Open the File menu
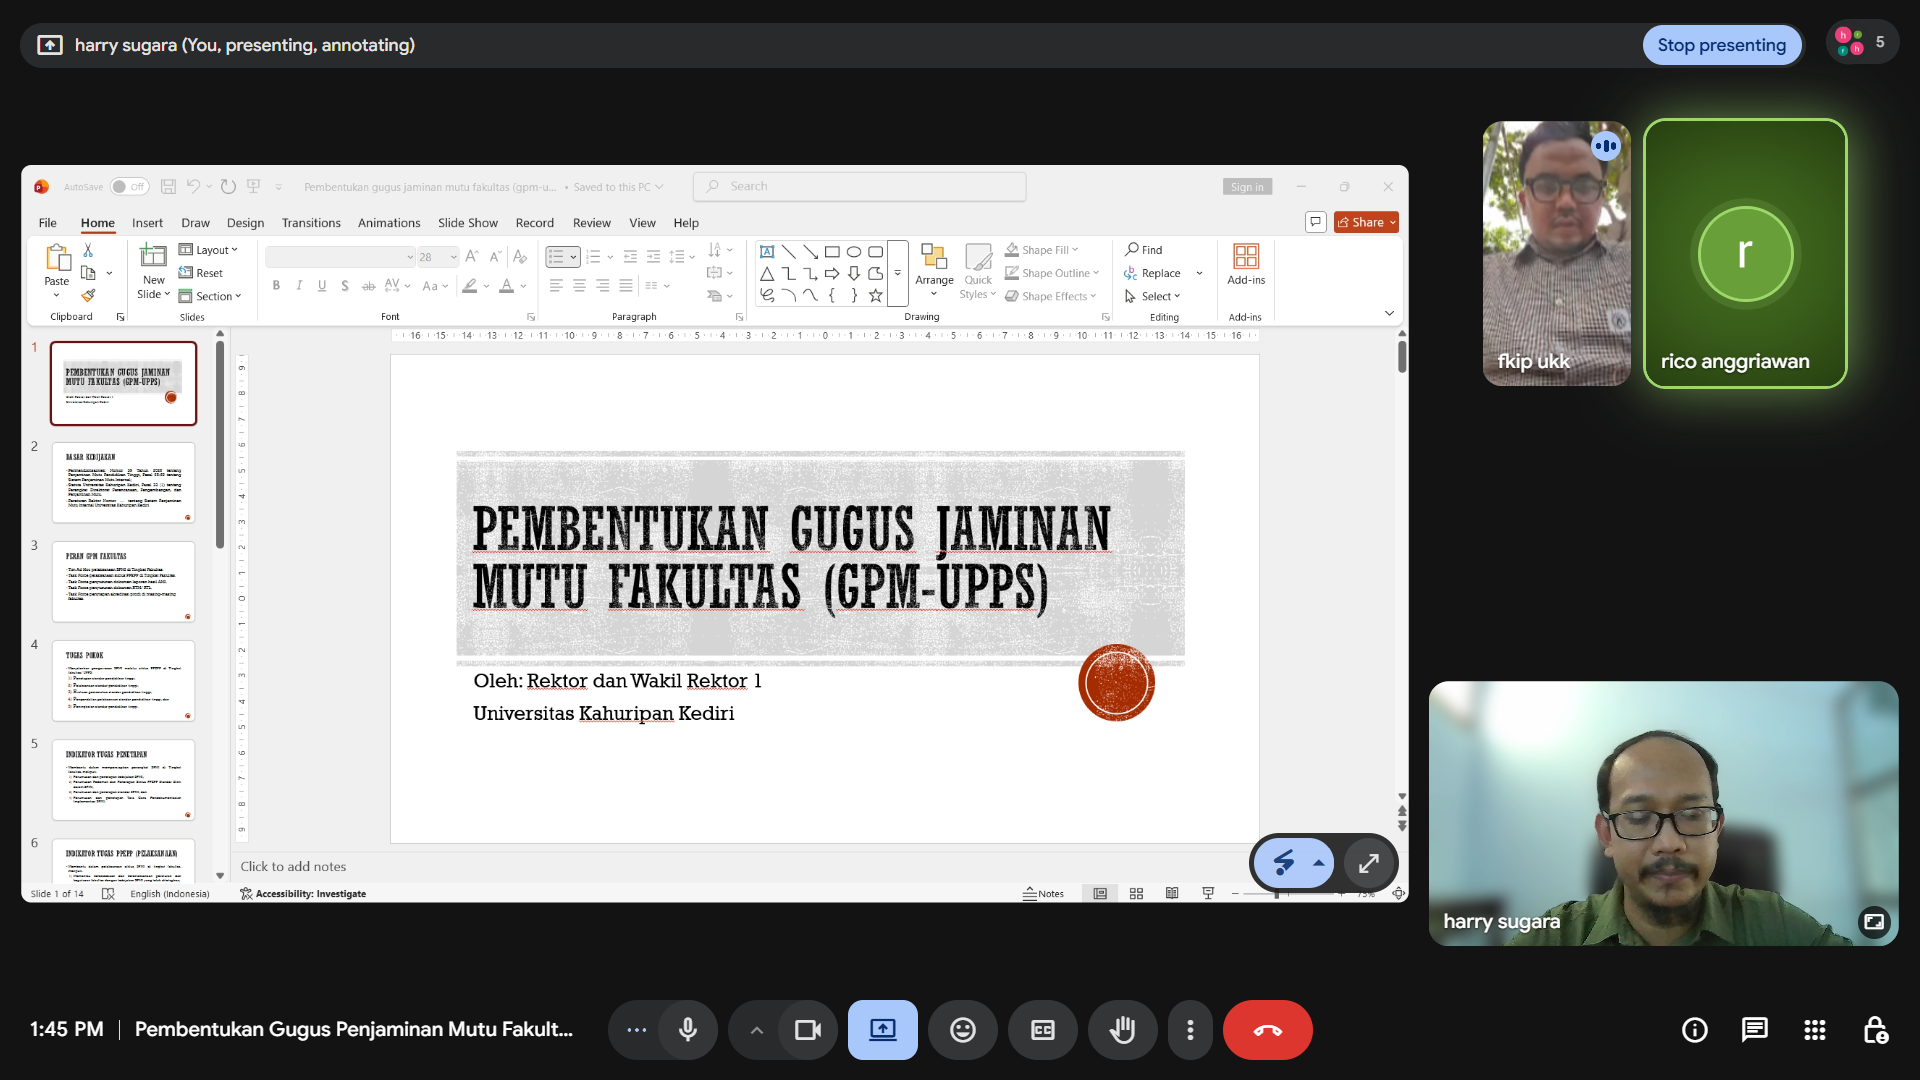Screen dimensions: 1920x1080 [x=47, y=223]
